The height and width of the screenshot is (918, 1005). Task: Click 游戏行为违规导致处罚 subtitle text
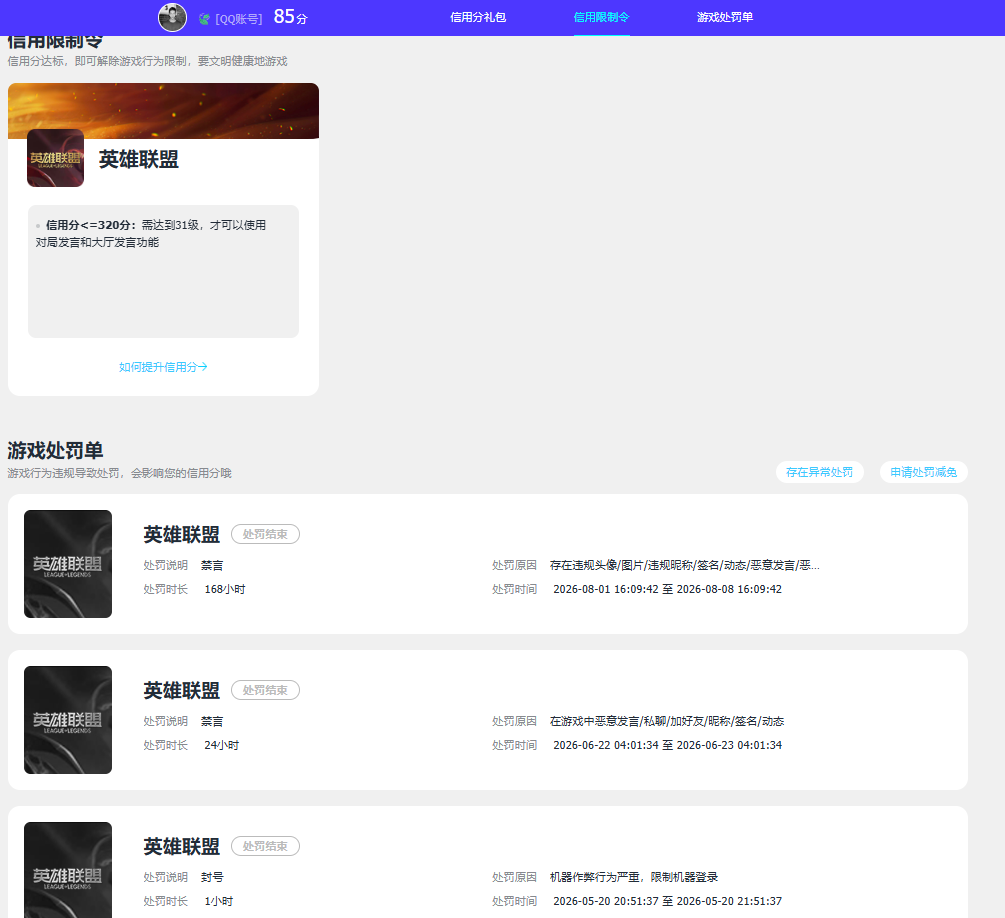tap(119, 472)
